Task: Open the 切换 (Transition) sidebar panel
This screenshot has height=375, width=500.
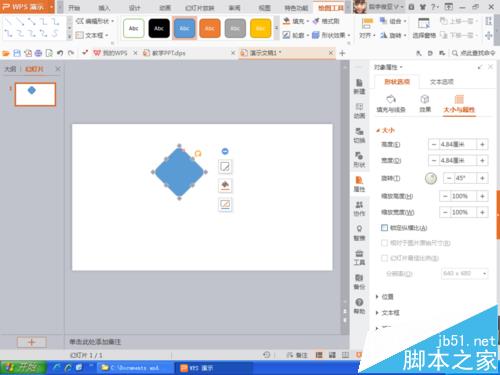Action: click(359, 135)
